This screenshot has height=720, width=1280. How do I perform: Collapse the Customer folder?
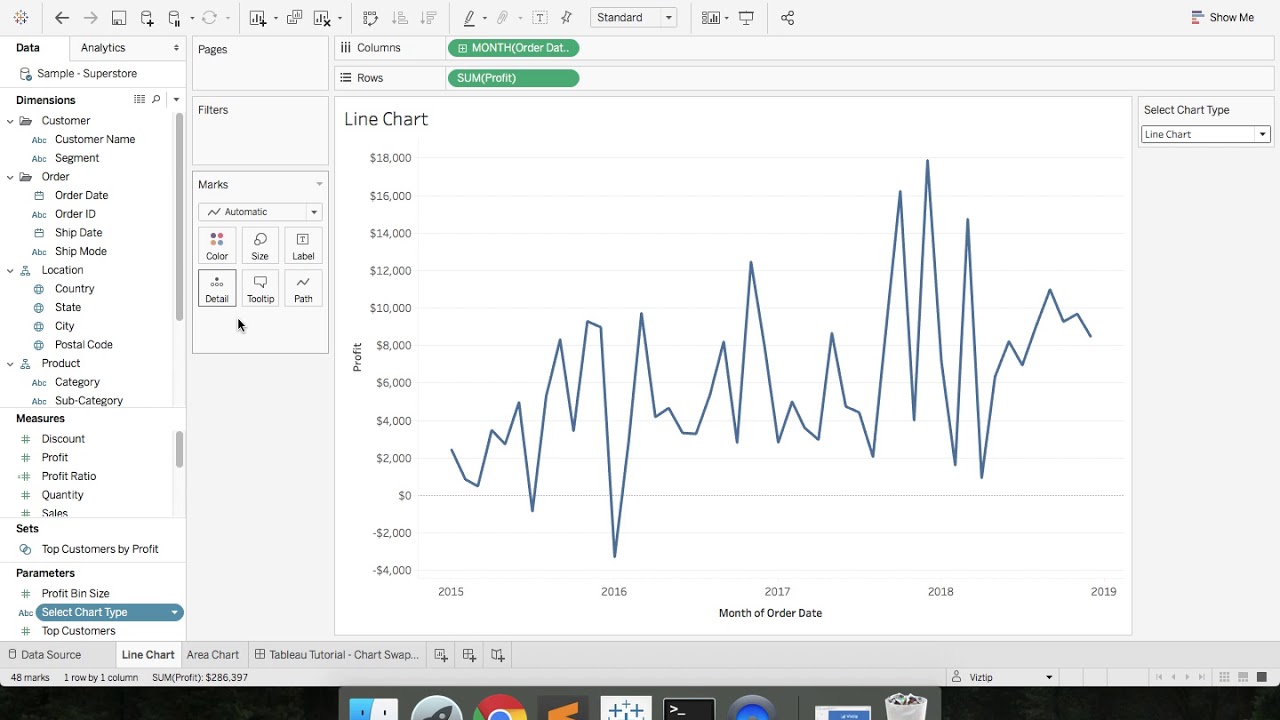coord(10,121)
